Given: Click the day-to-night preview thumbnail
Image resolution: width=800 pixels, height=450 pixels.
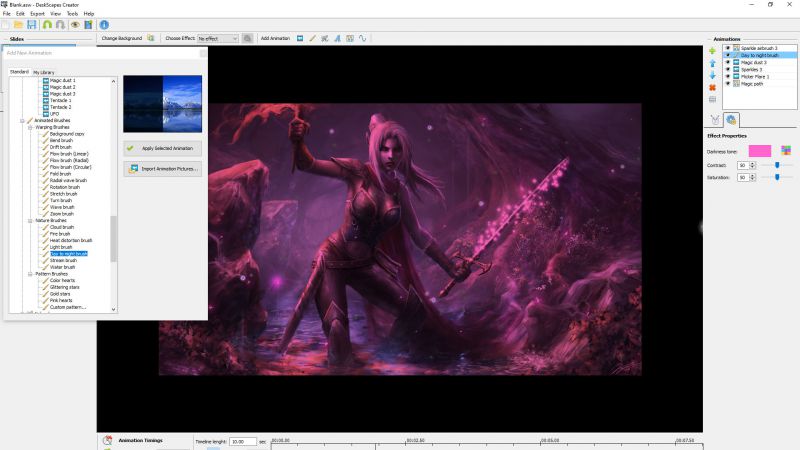Looking at the screenshot, I should coord(162,104).
